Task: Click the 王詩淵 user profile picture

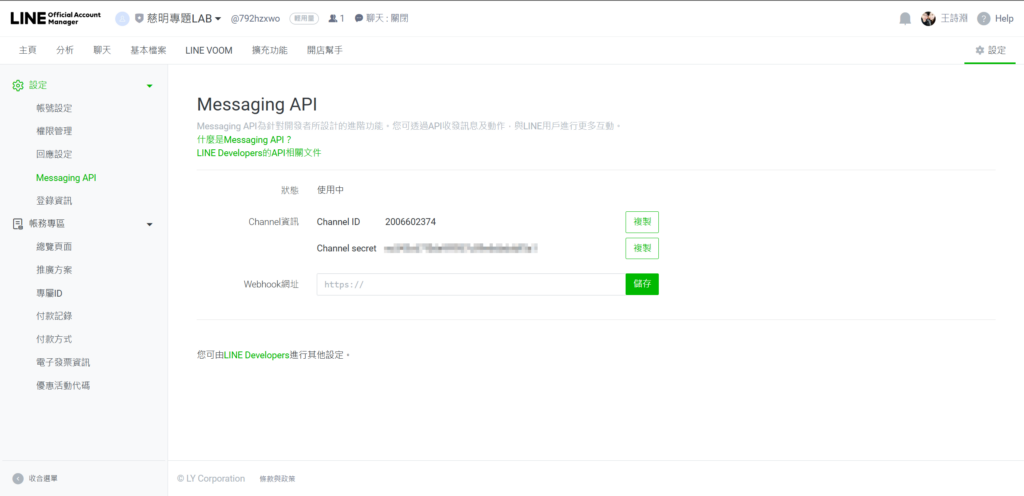Action: click(928, 19)
